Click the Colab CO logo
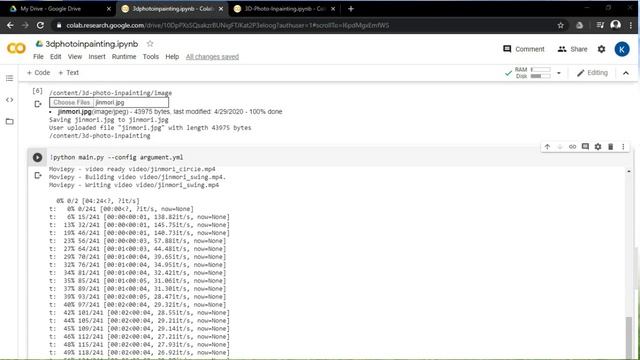This screenshot has width=640, height=360. (16, 49)
